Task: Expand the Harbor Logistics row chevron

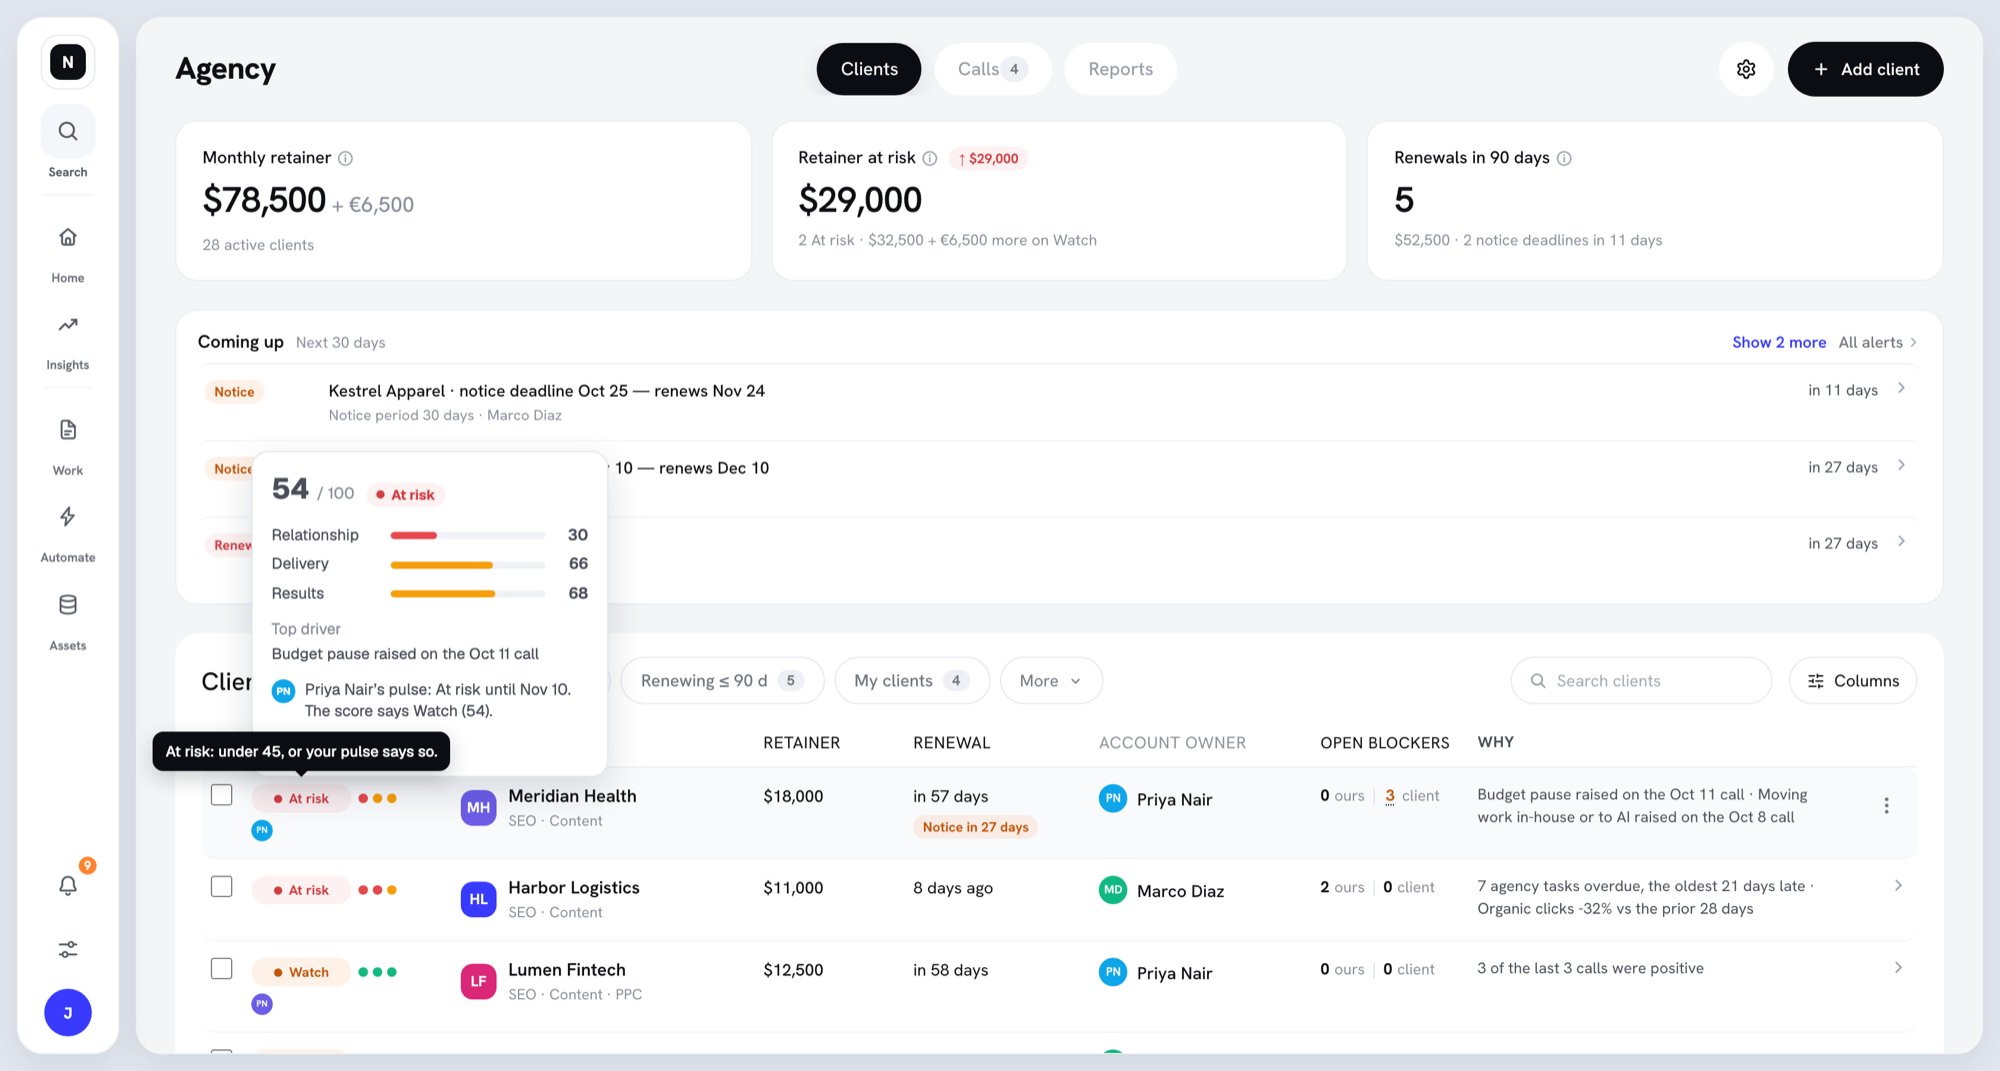Action: pos(1898,886)
